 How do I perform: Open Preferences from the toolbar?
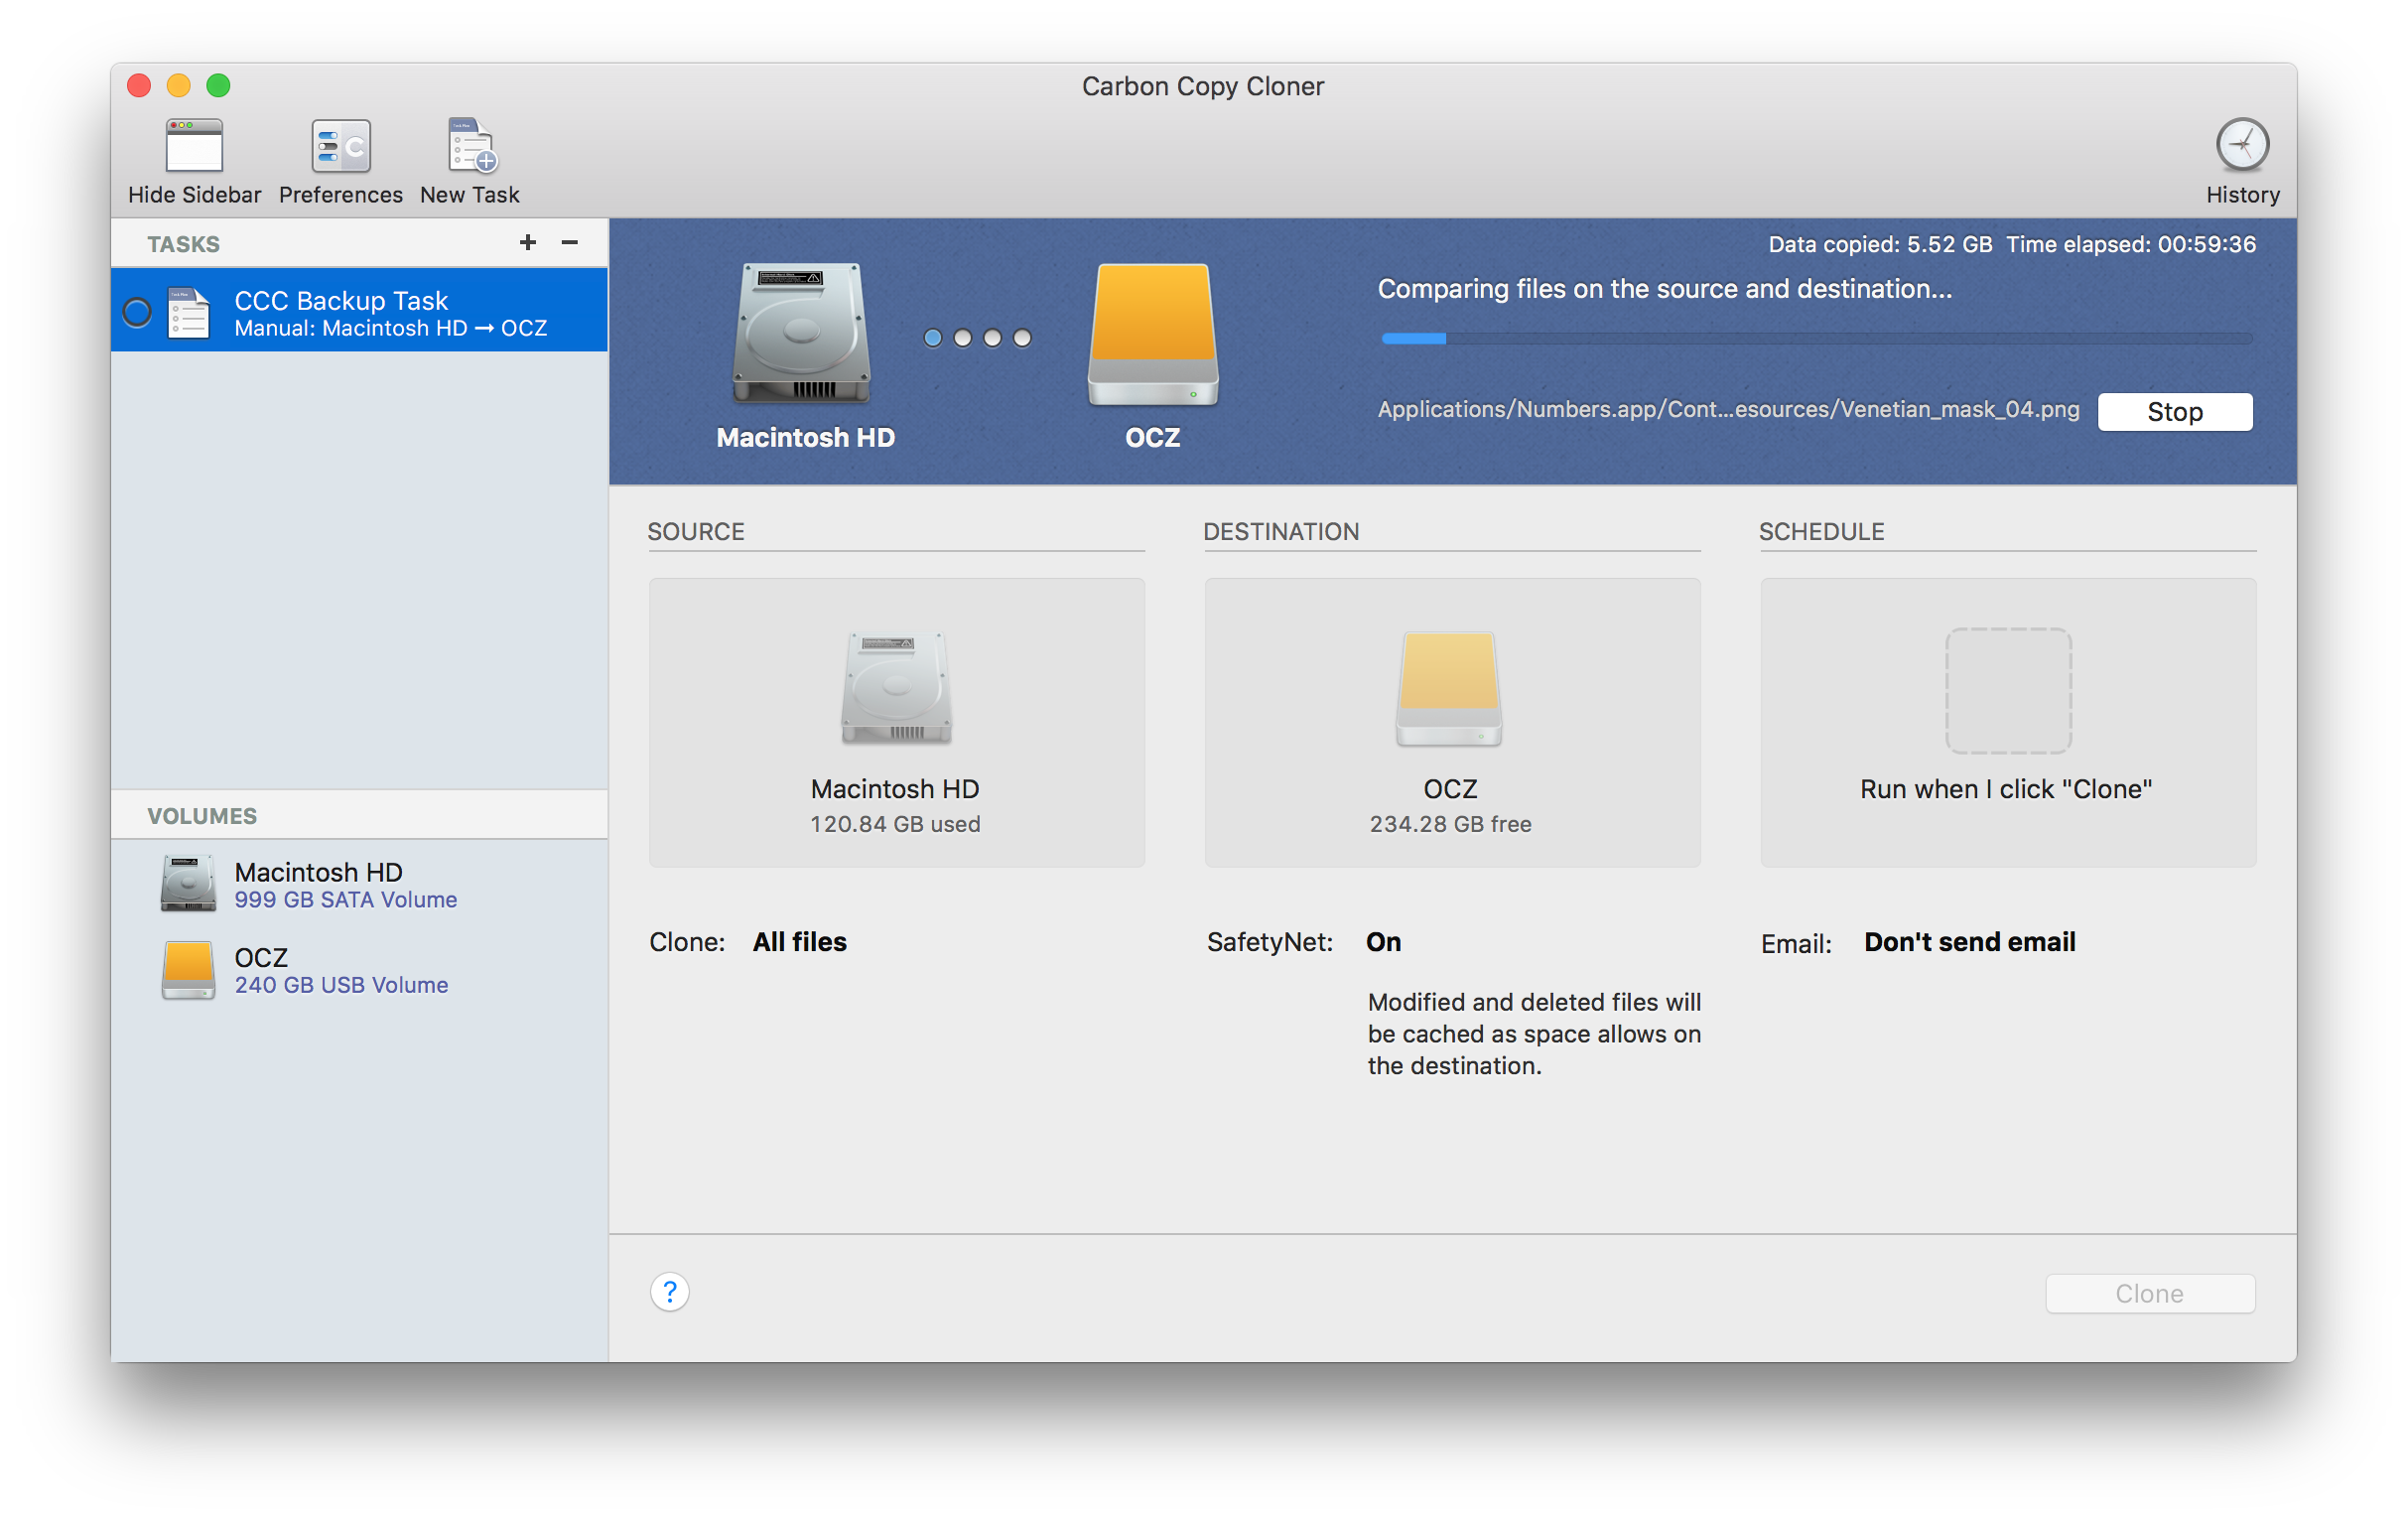(x=340, y=147)
